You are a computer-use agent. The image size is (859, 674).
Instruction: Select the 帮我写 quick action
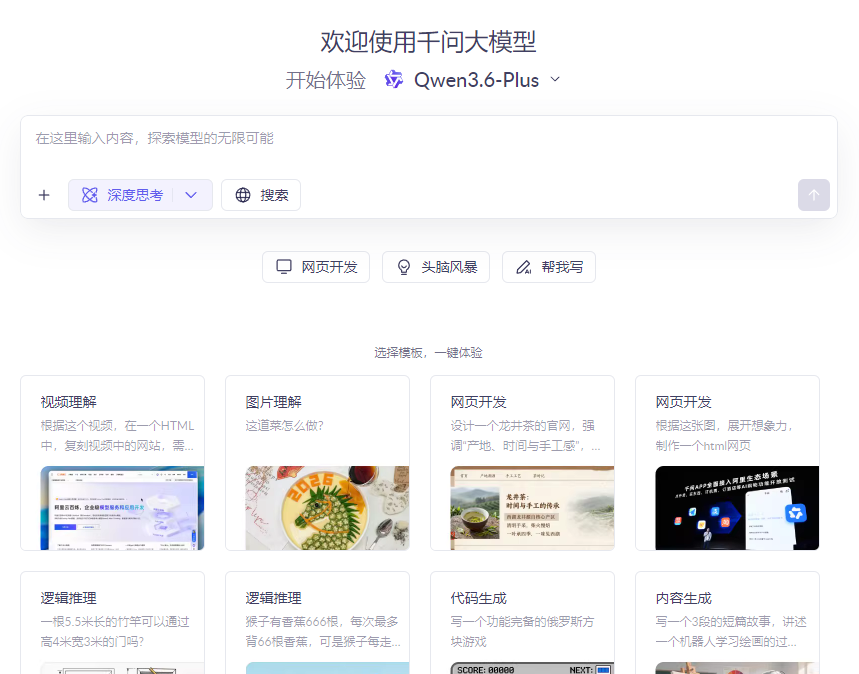click(x=549, y=267)
